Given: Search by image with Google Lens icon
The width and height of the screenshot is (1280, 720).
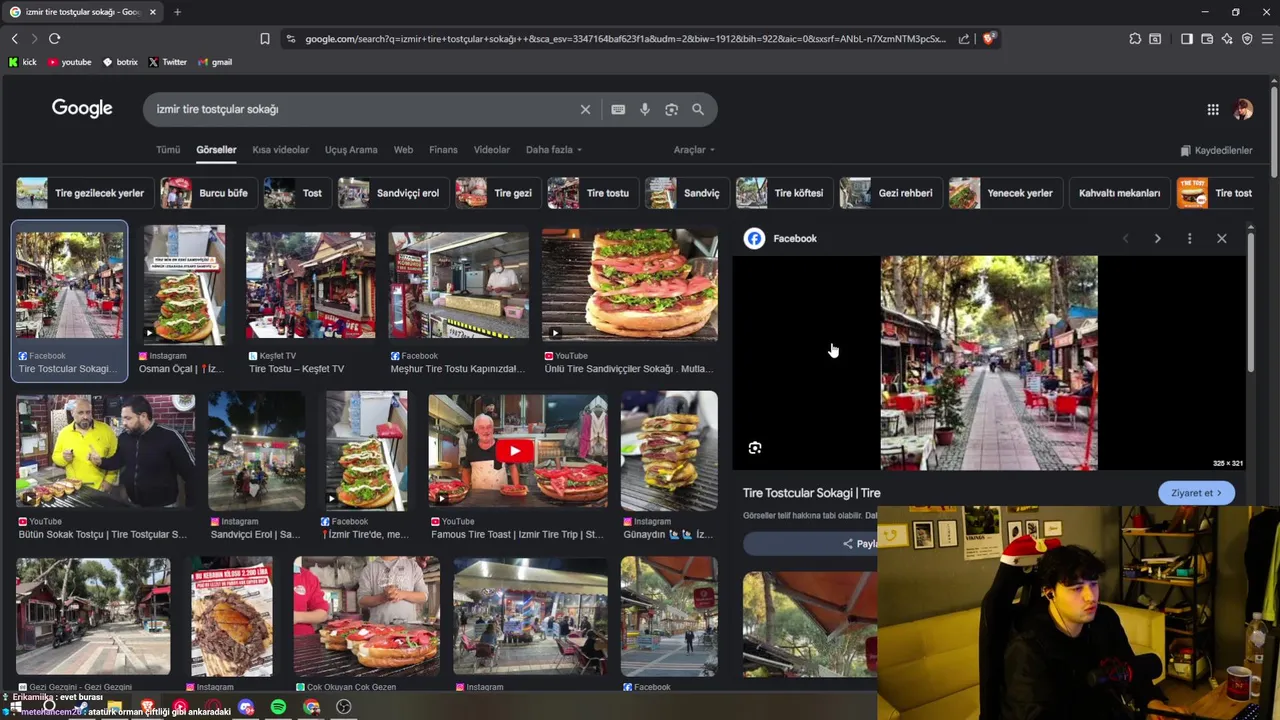Looking at the screenshot, I should [x=671, y=109].
